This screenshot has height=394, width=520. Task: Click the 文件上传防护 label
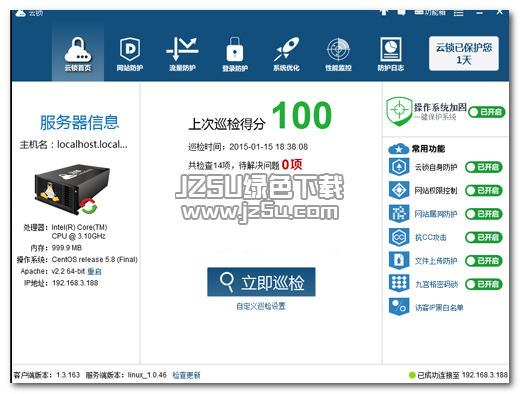[436, 261]
